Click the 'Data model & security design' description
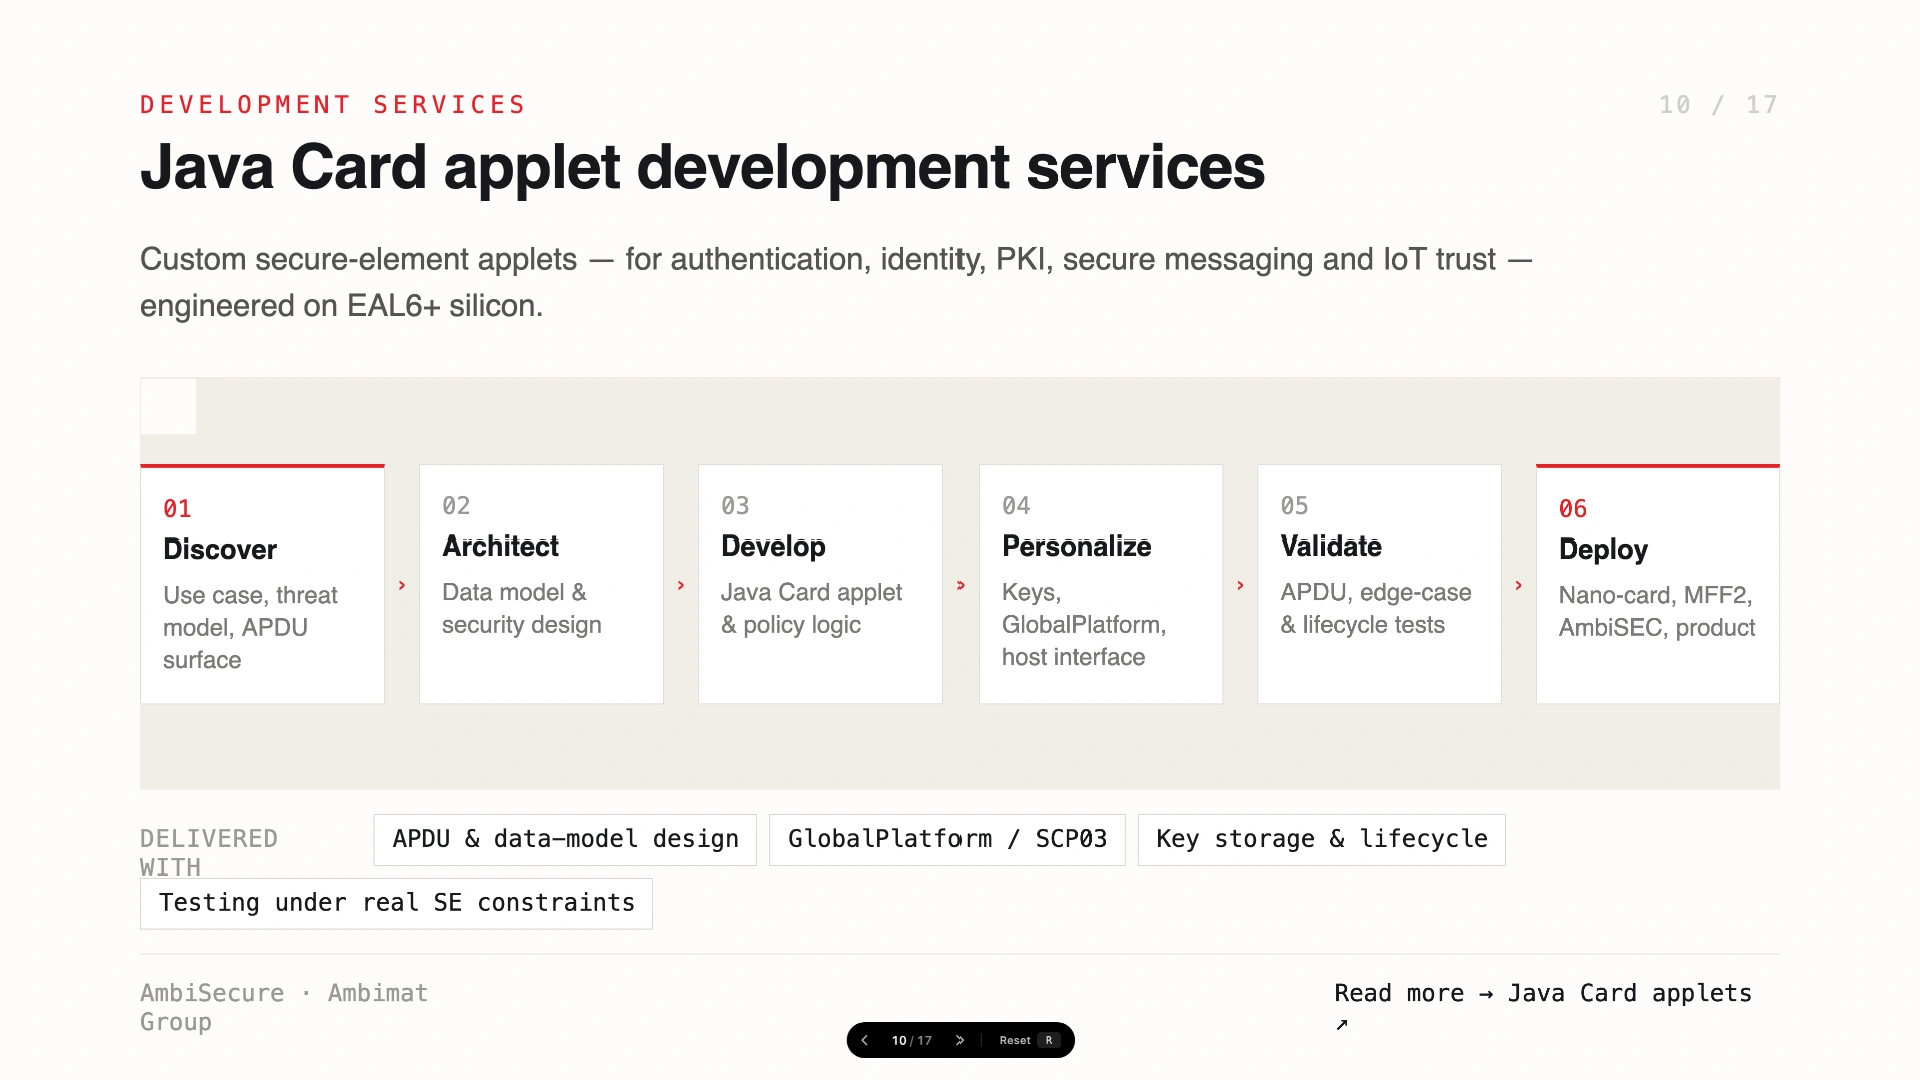1920x1080 pixels. point(522,608)
